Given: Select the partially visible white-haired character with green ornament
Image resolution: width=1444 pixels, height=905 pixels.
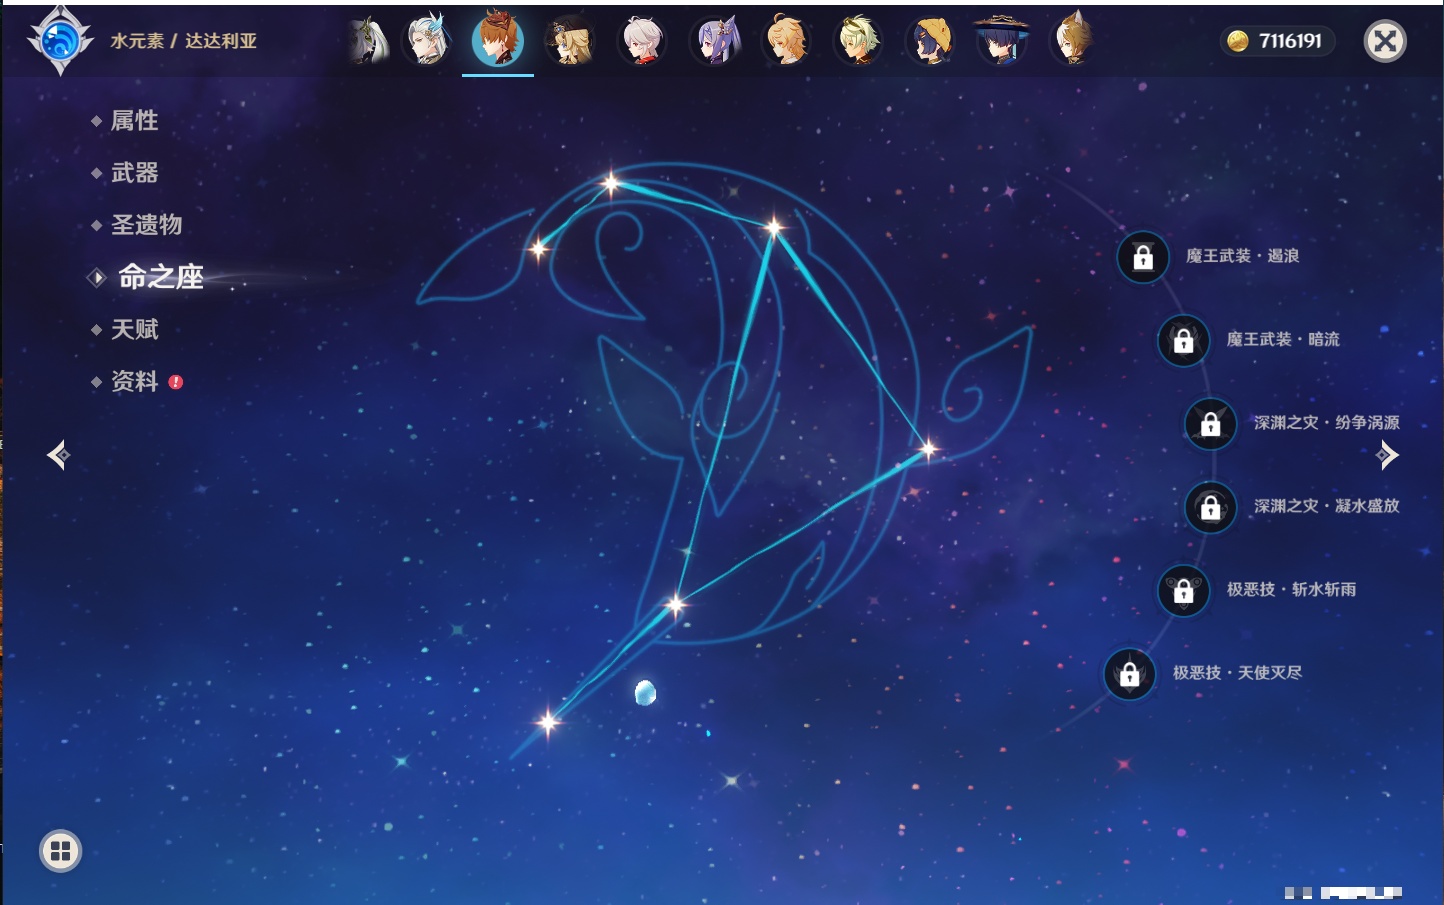Looking at the screenshot, I should (x=368, y=41).
